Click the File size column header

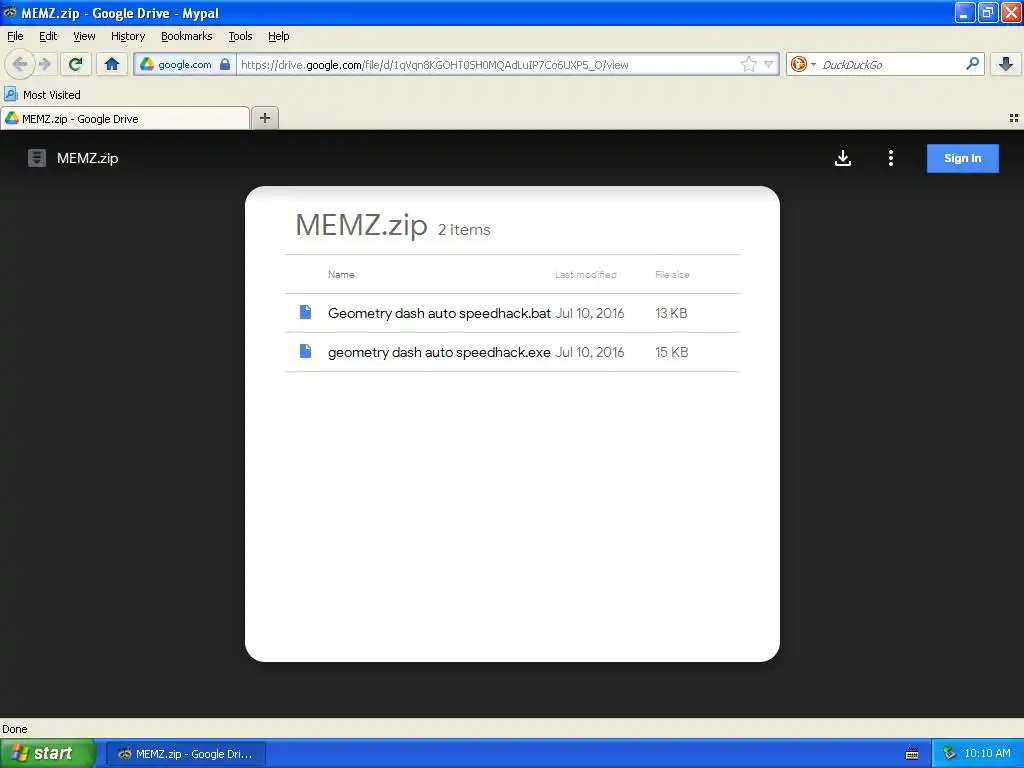pyautogui.click(x=672, y=274)
